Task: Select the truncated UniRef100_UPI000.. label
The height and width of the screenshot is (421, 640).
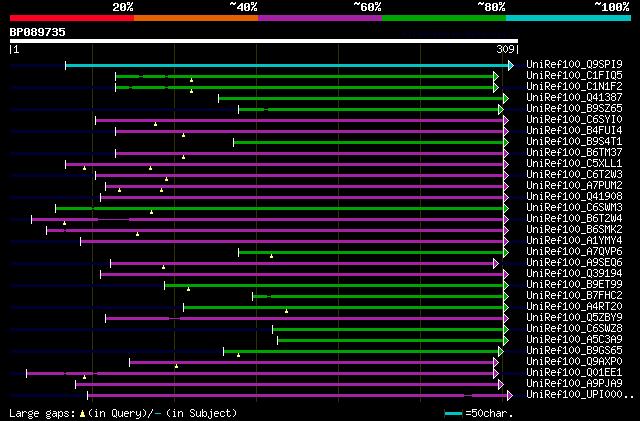Action: pos(580,395)
